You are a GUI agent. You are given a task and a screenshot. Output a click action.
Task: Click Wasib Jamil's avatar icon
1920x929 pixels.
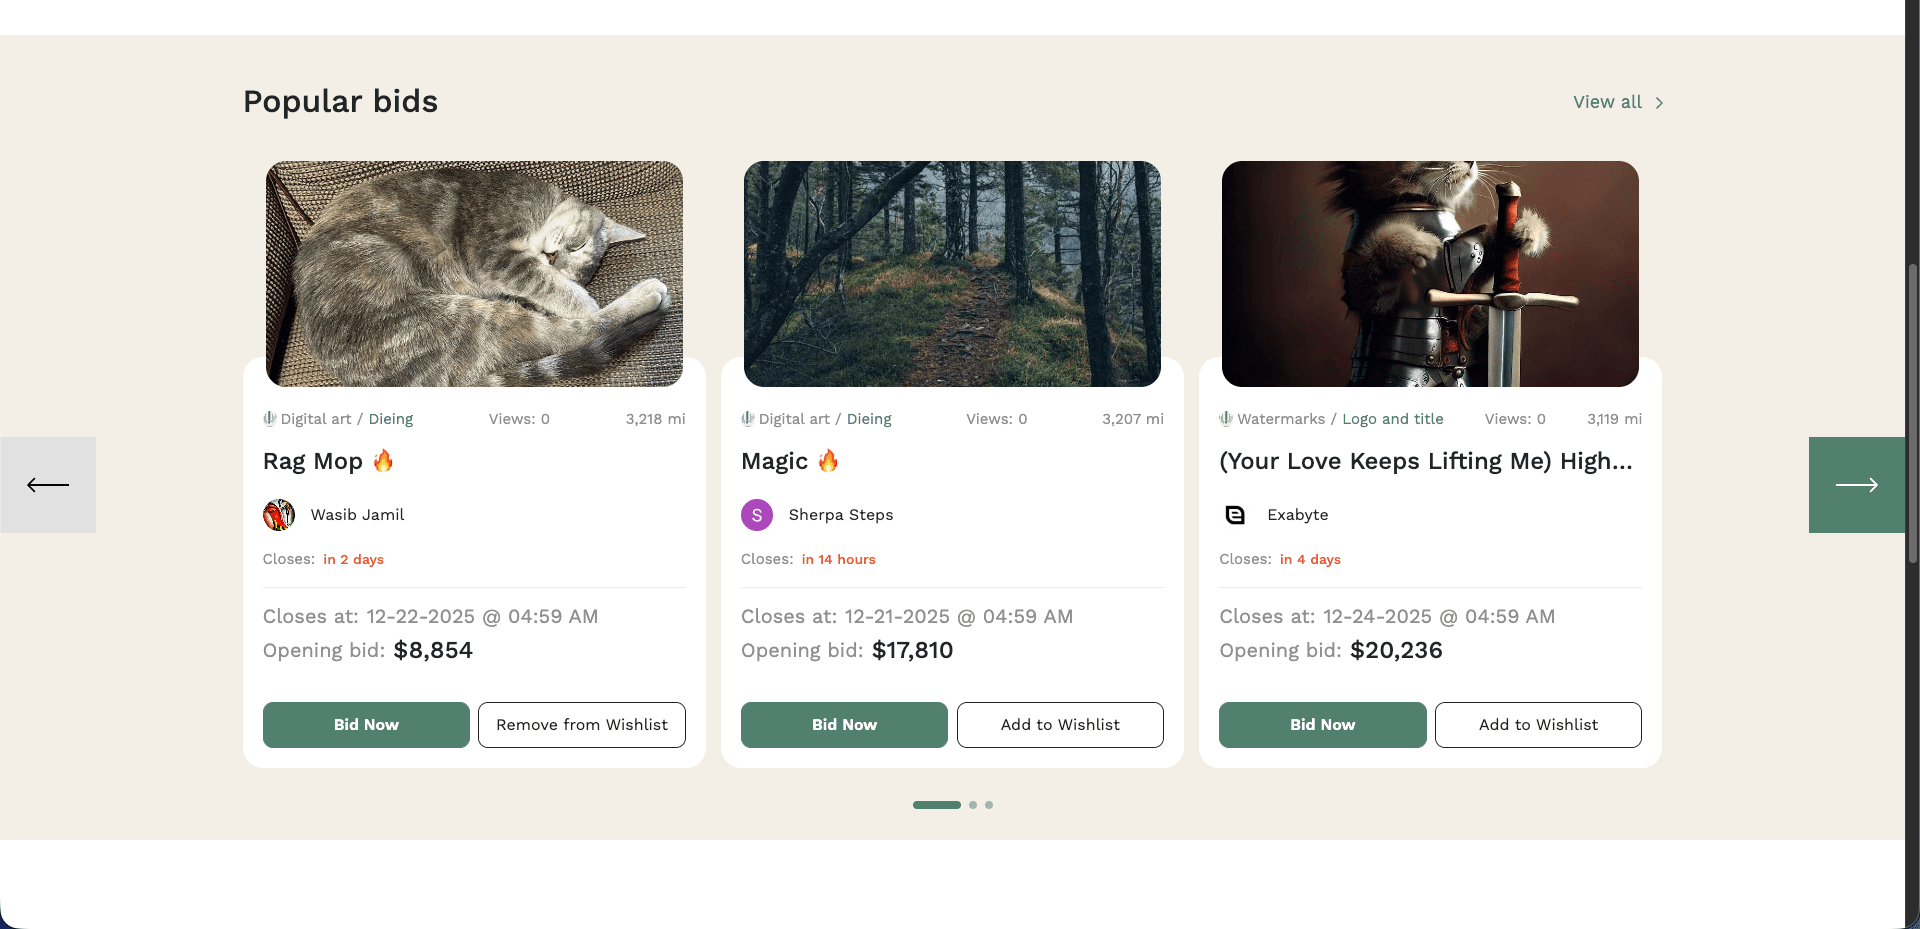click(279, 515)
